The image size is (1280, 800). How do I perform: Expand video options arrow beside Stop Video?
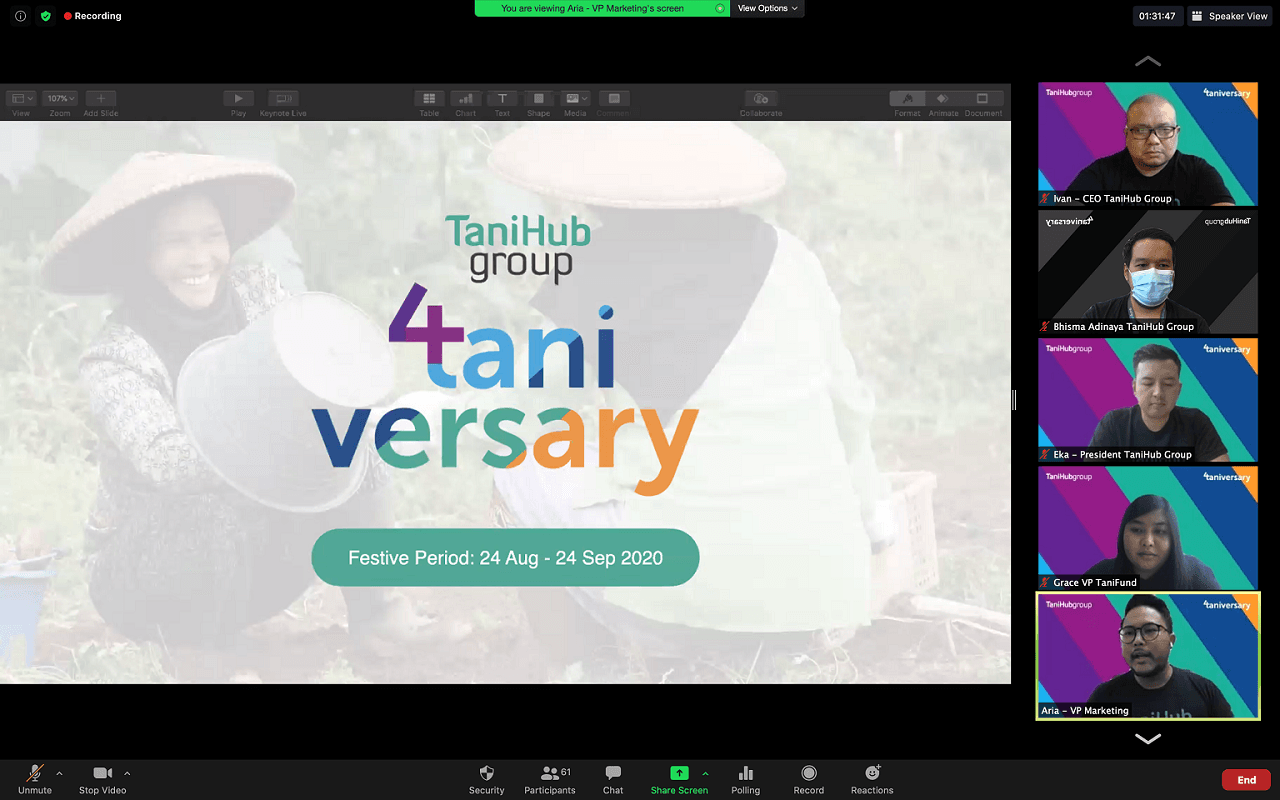pyautogui.click(x=127, y=773)
